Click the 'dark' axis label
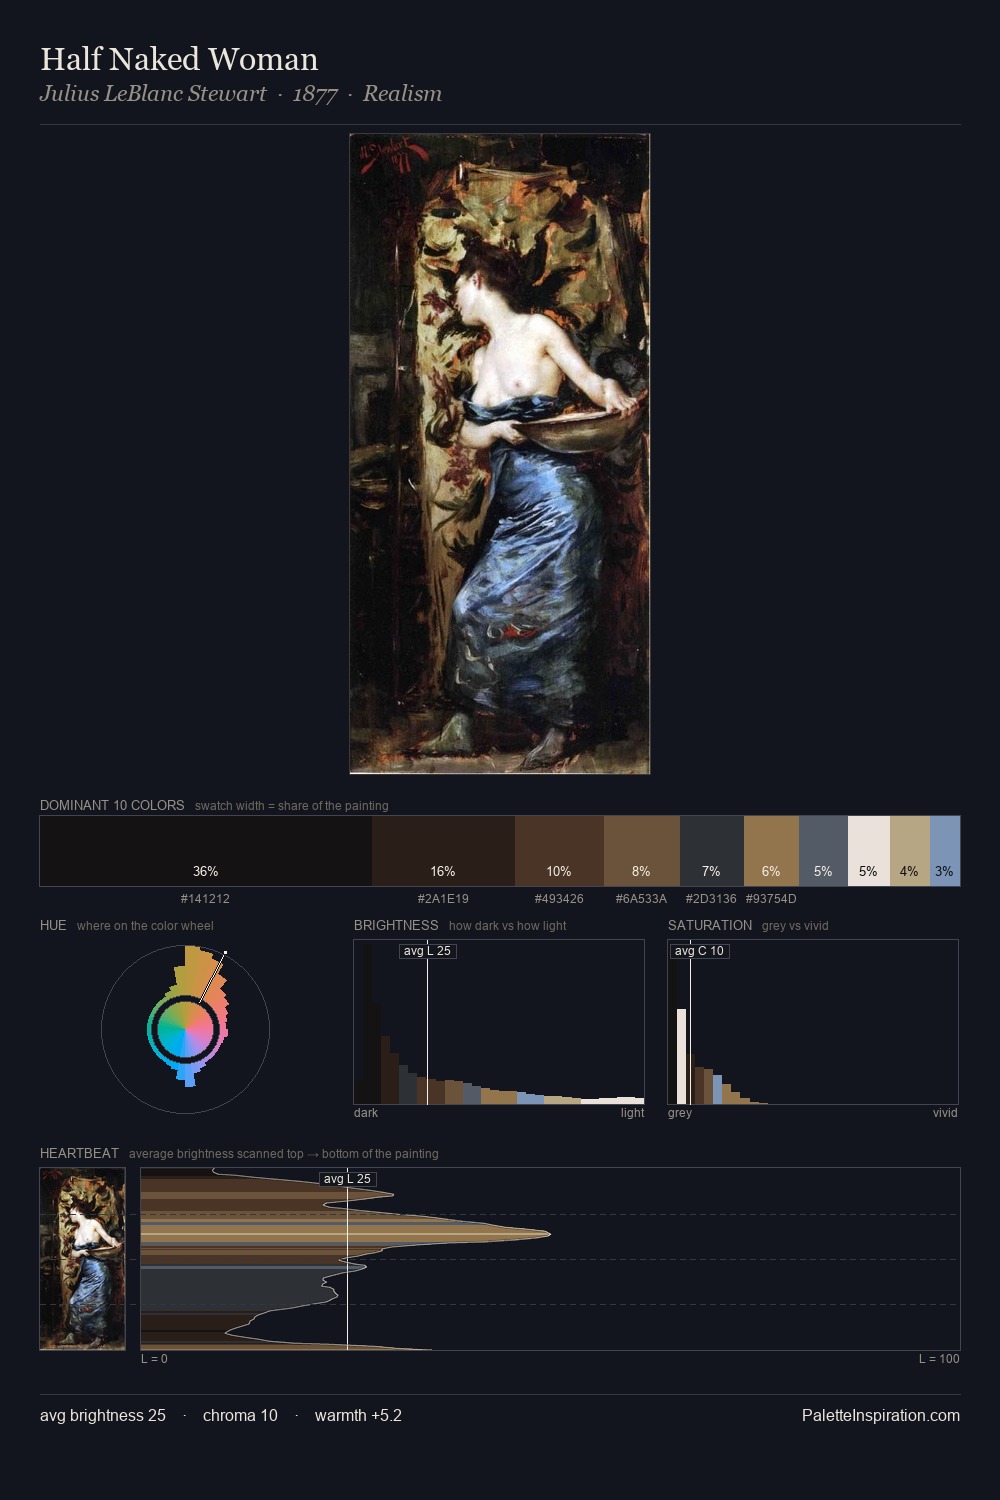 point(366,1113)
